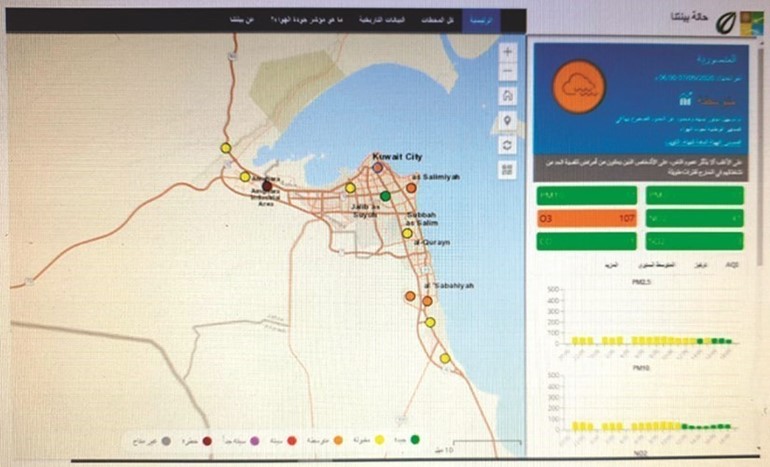Select the dark red marker at Amghara Industrial Area
The height and width of the screenshot is (467, 770).
click(x=267, y=186)
